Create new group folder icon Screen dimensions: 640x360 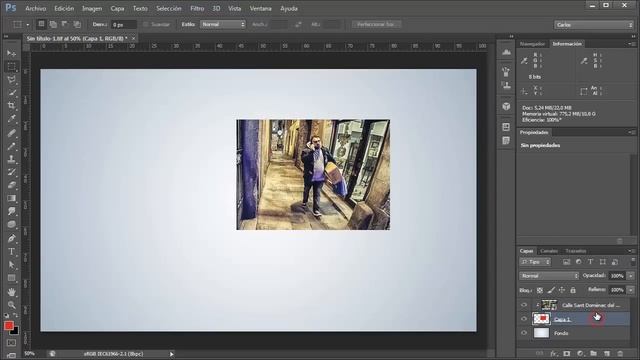coord(593,353)
